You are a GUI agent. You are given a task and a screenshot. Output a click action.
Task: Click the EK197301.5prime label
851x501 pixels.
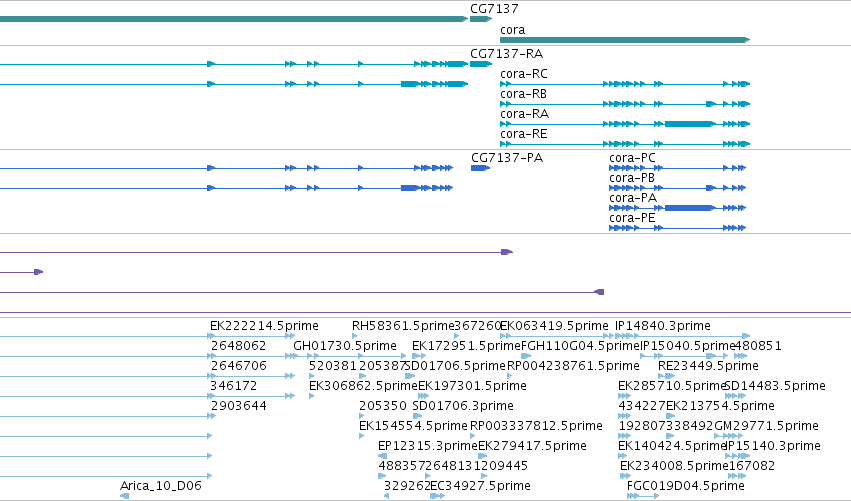[472, 386]
